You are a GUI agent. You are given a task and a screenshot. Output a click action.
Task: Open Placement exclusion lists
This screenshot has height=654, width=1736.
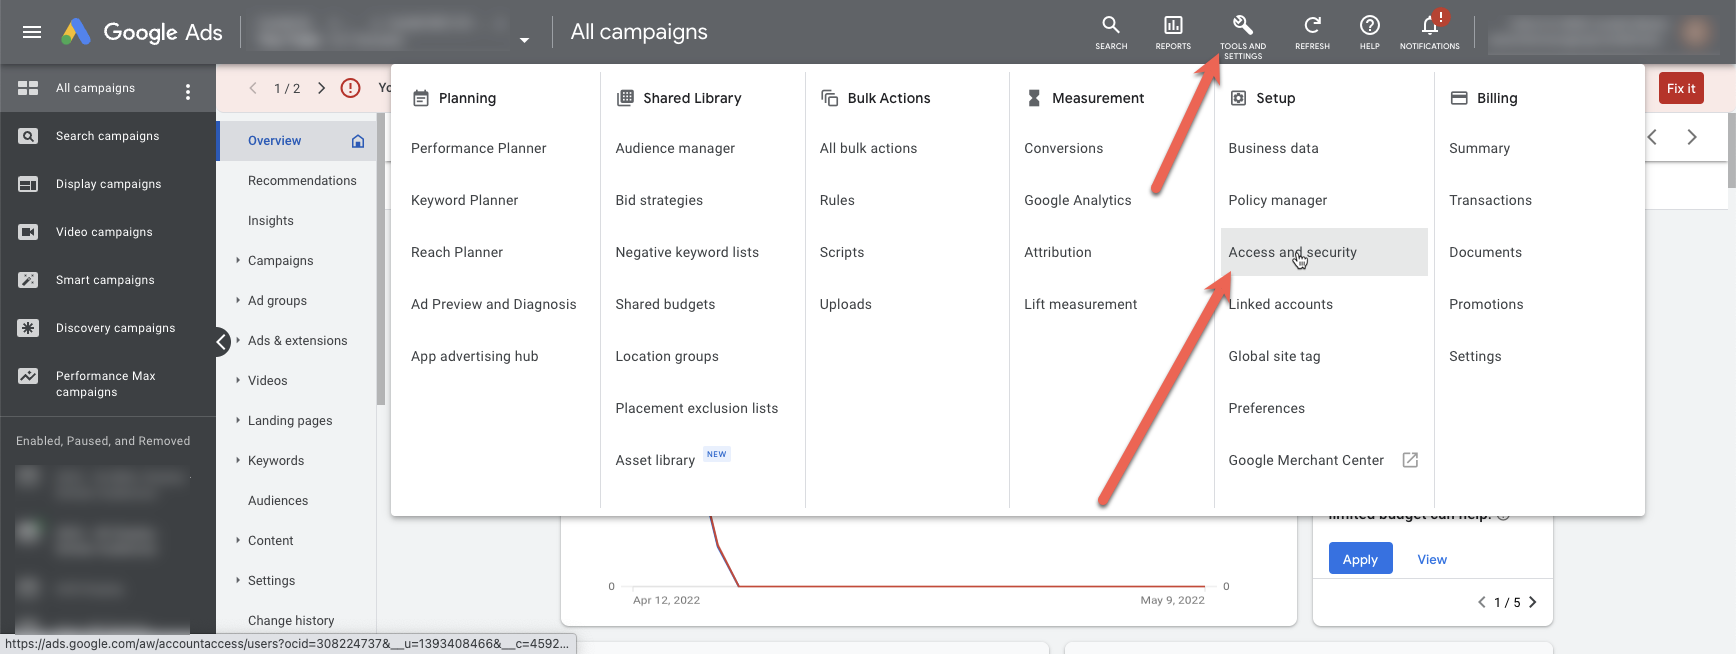click(x=696, y=408)
